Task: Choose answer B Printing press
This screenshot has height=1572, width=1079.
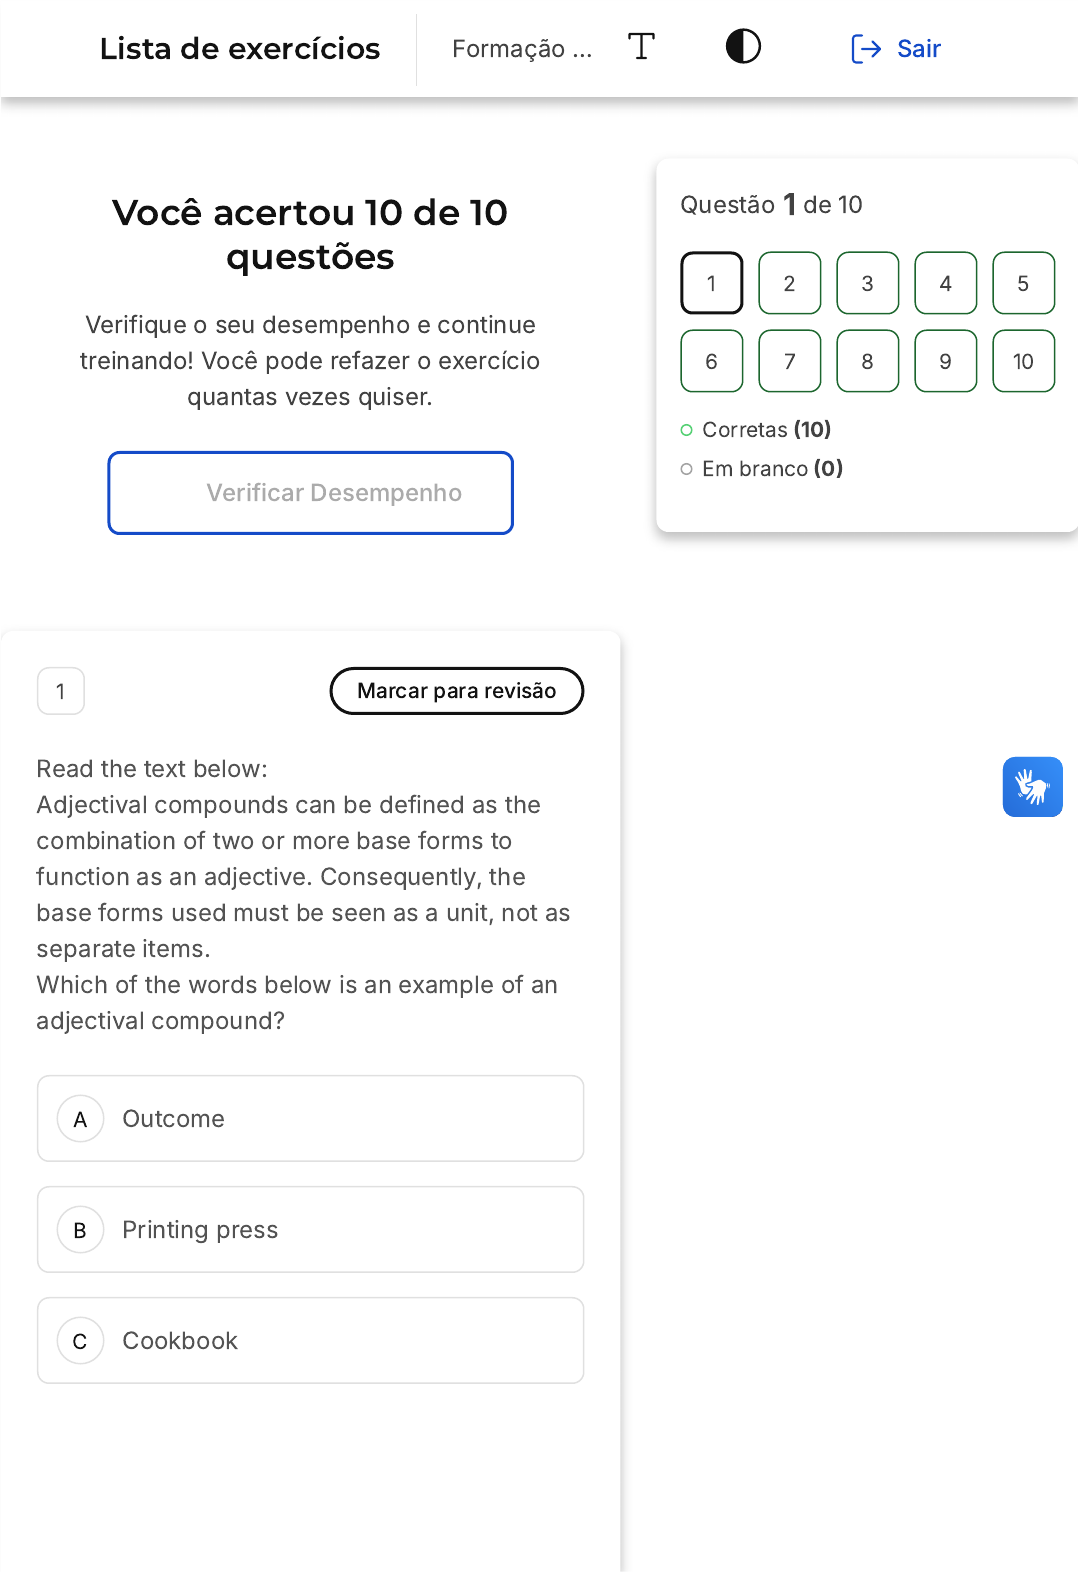Action: pyautogui.click(x=310, y=1229)
